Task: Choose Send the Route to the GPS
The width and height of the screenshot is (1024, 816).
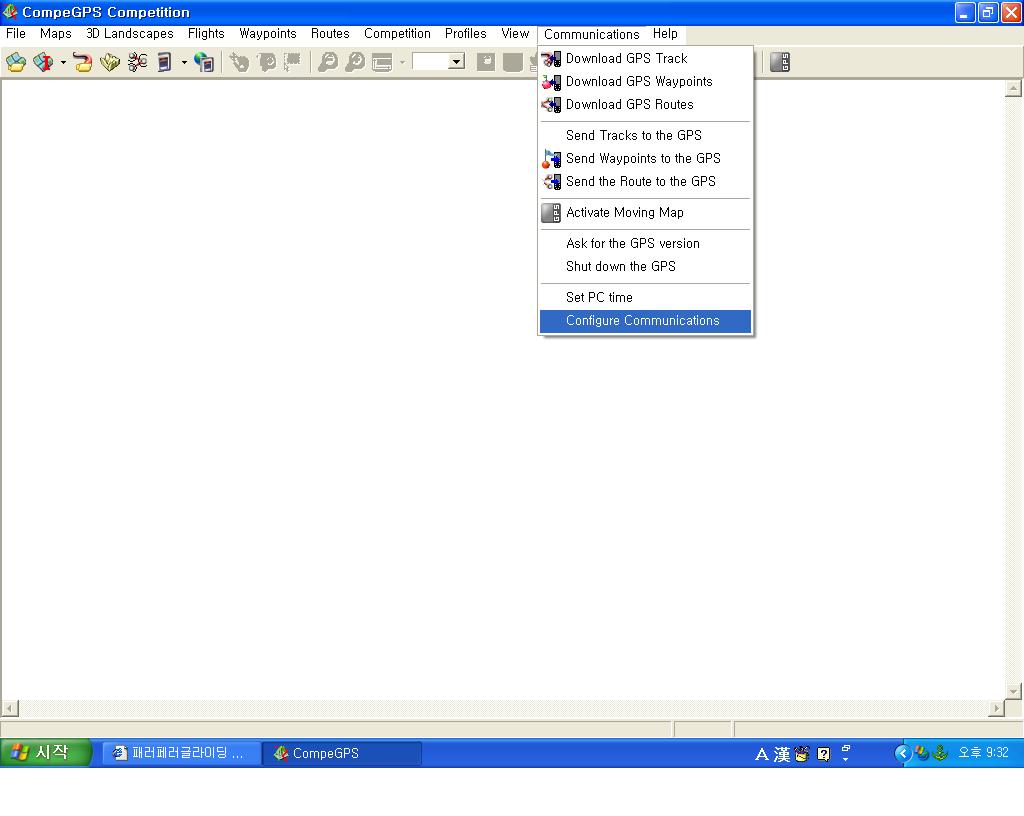Action: click(645, 181)
